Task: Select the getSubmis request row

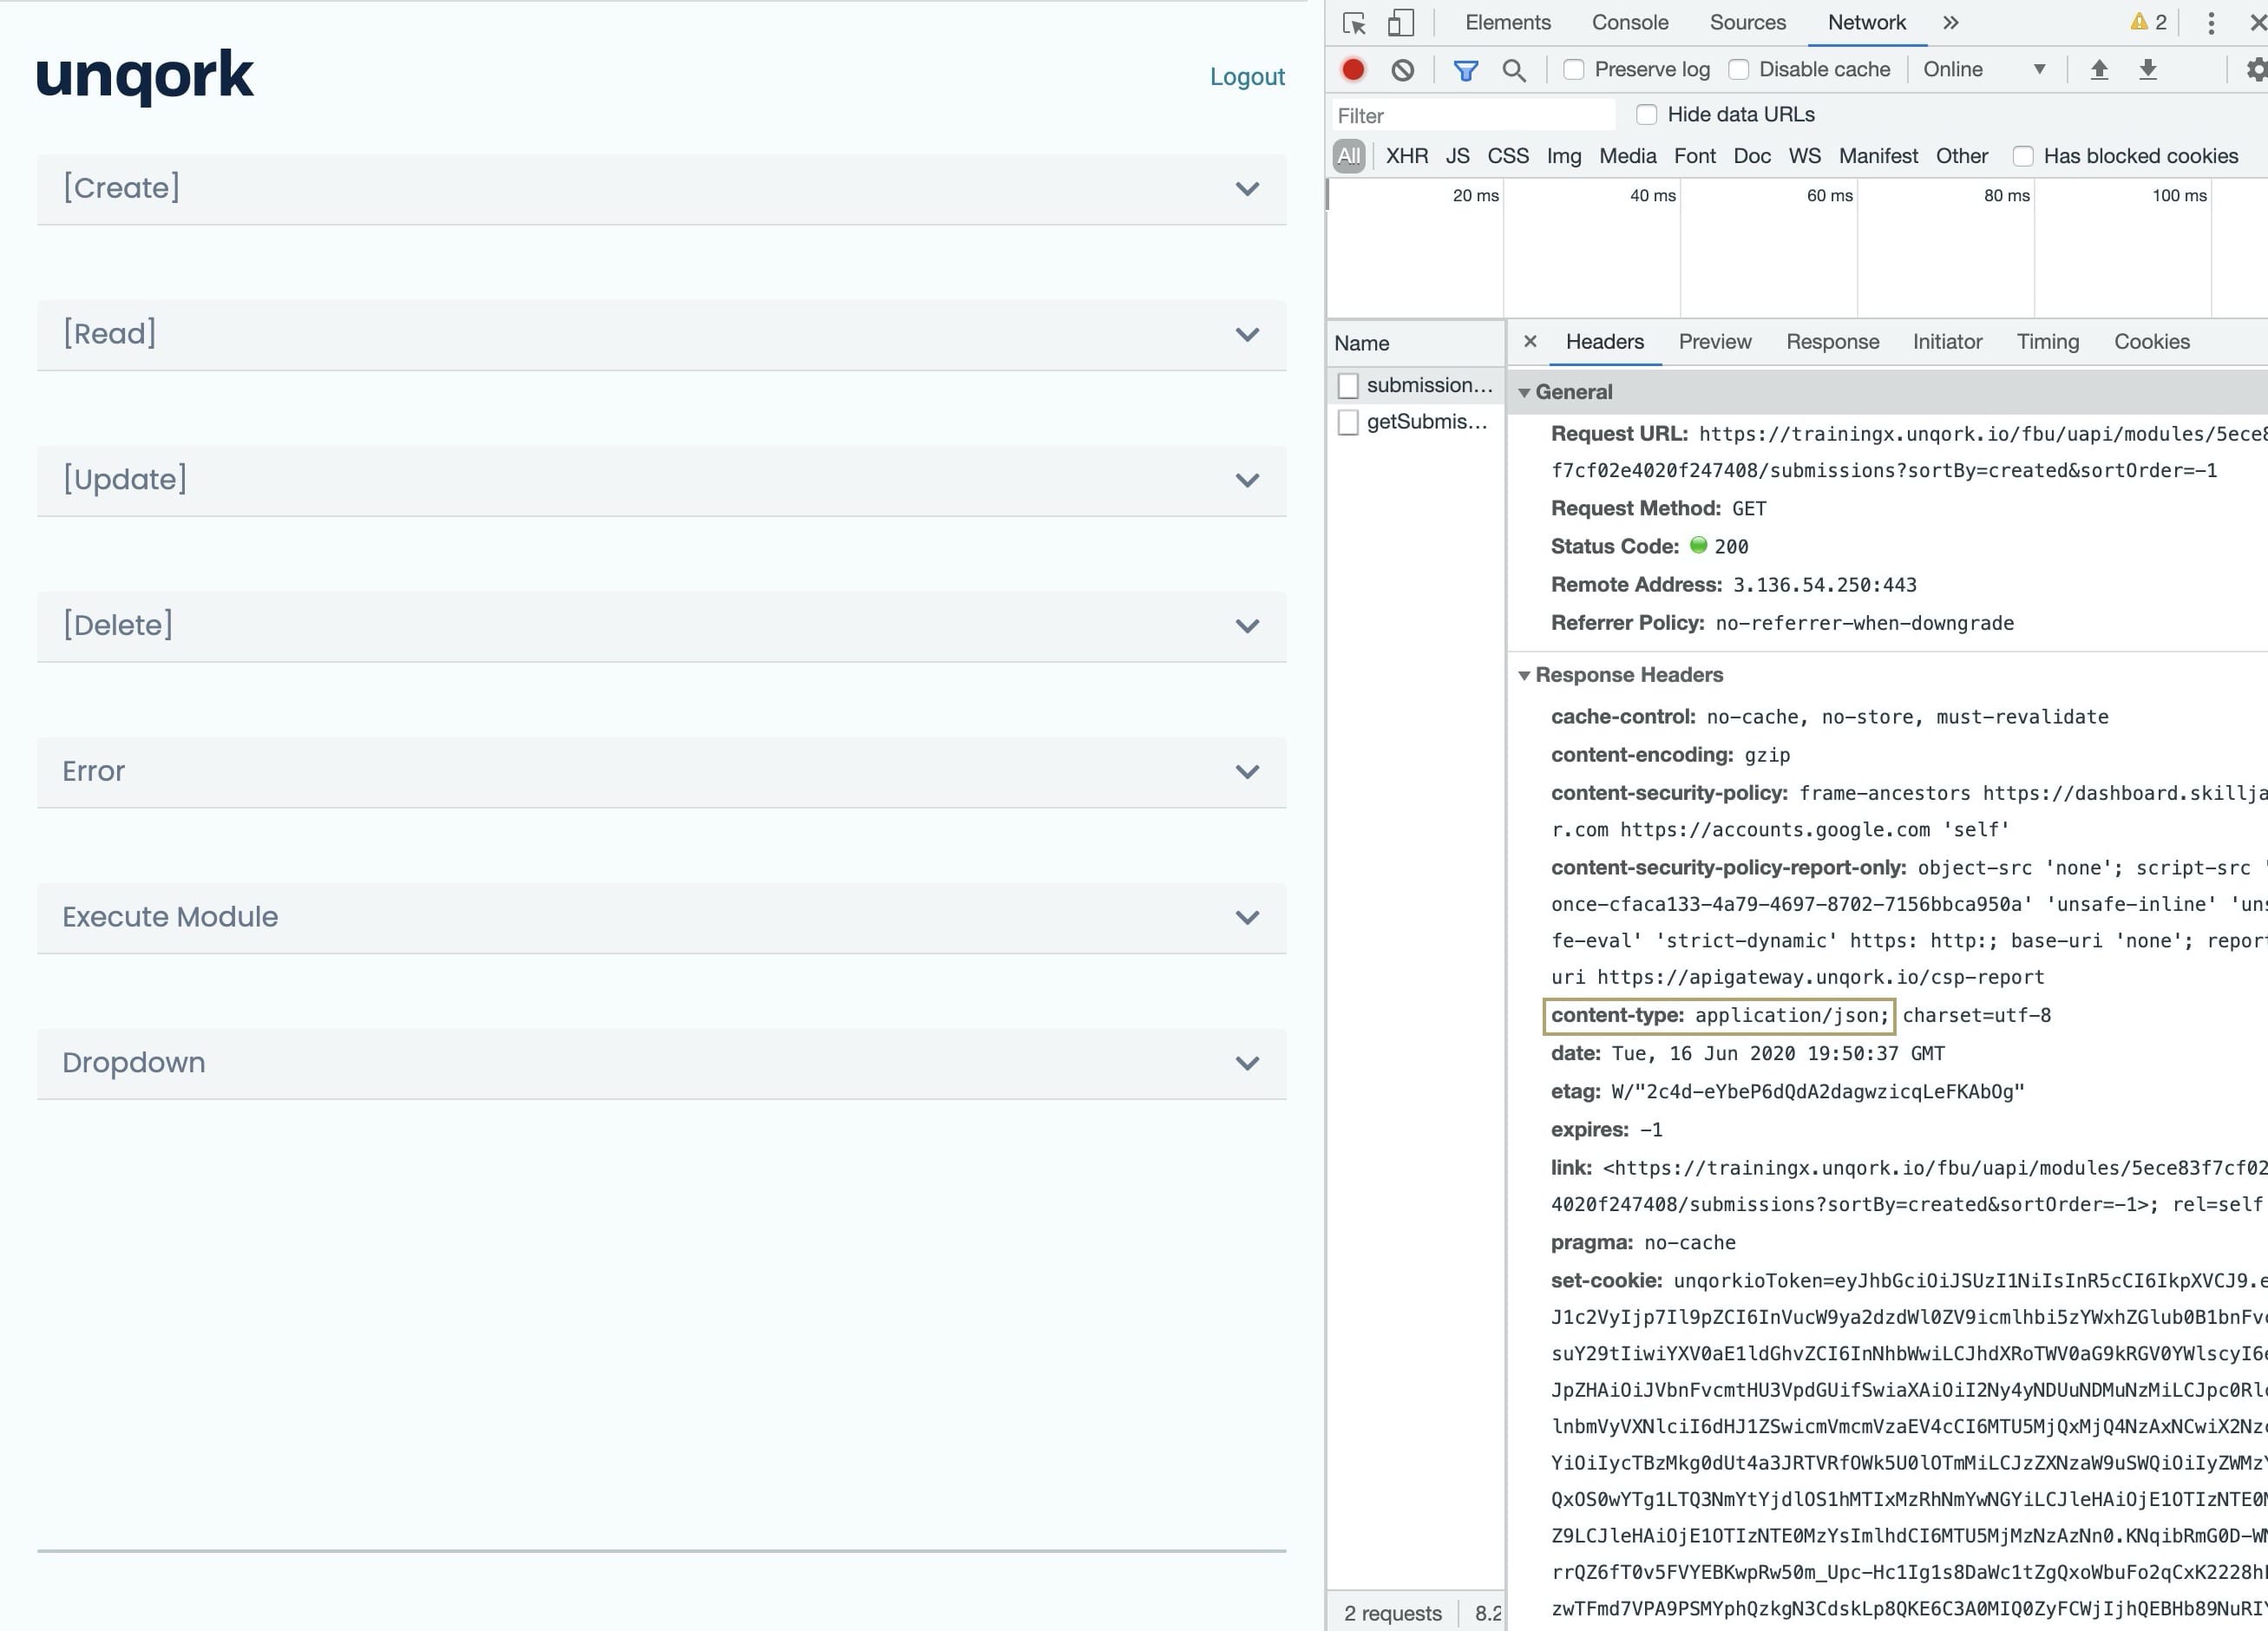Action: pyautogui.click(x=1415, y=423)
